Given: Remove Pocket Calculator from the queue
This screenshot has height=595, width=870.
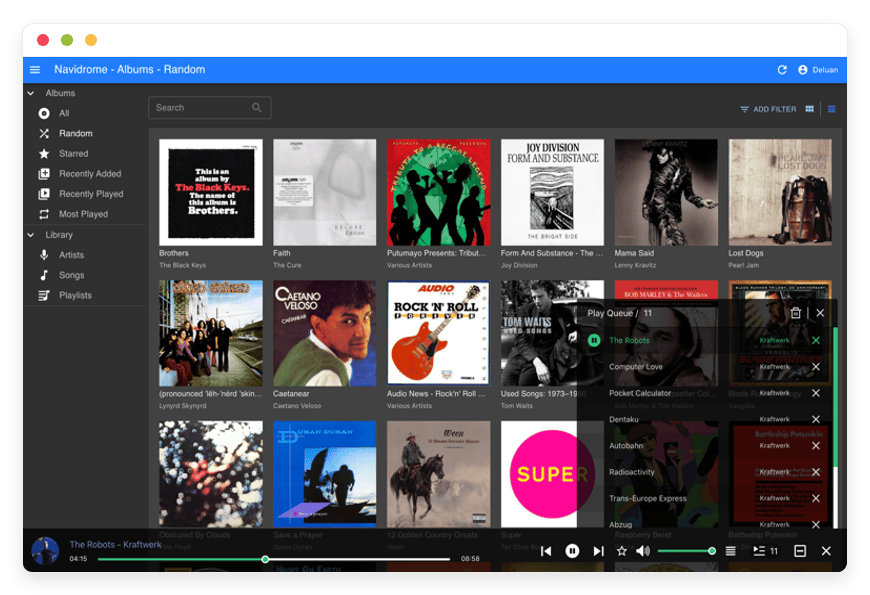Looking at the screenshot, I should coord(816,393).
